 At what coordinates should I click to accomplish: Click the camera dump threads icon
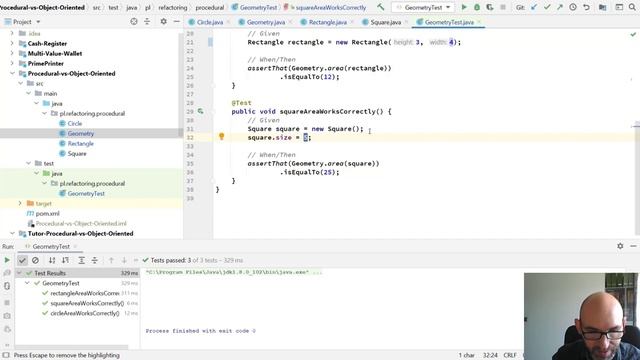(x=7, y=316)
